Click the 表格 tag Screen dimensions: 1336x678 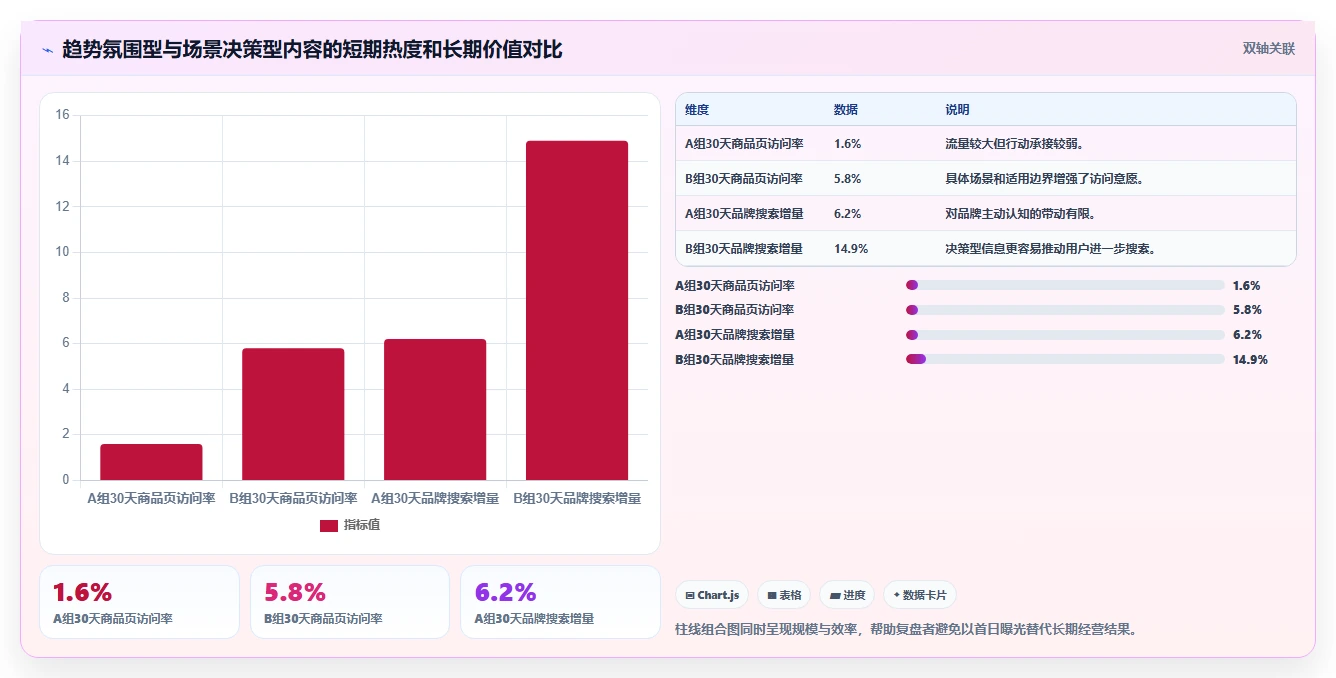[x=784, y=595]
